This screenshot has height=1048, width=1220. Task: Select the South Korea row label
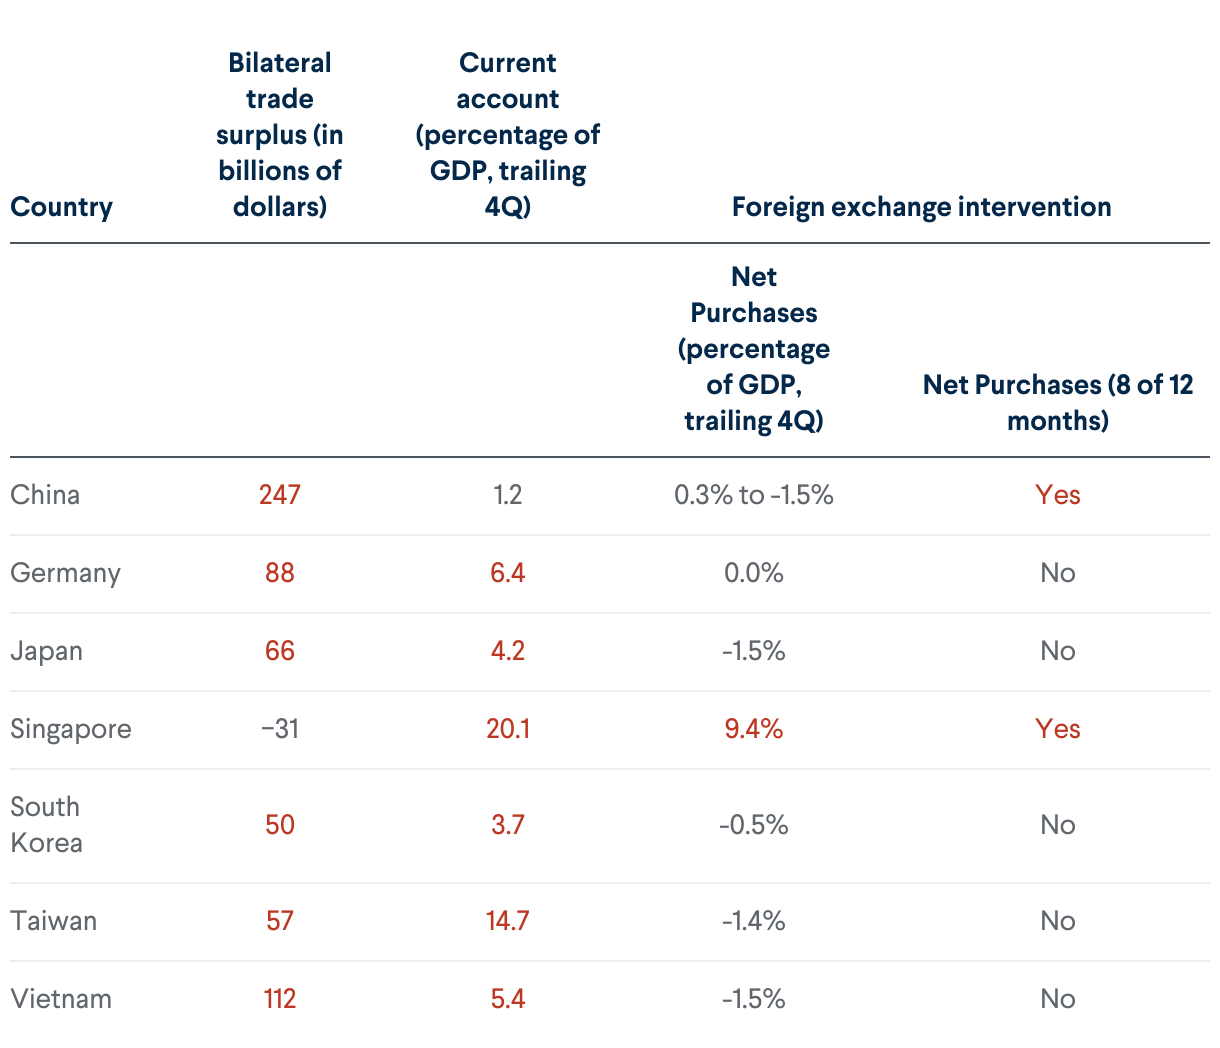(46, 825)
